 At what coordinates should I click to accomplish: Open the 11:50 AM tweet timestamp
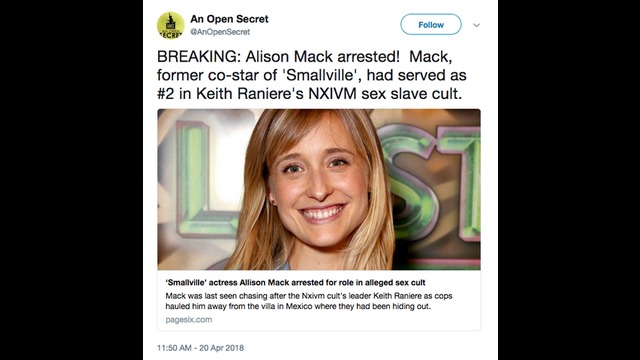coord(174,348)
